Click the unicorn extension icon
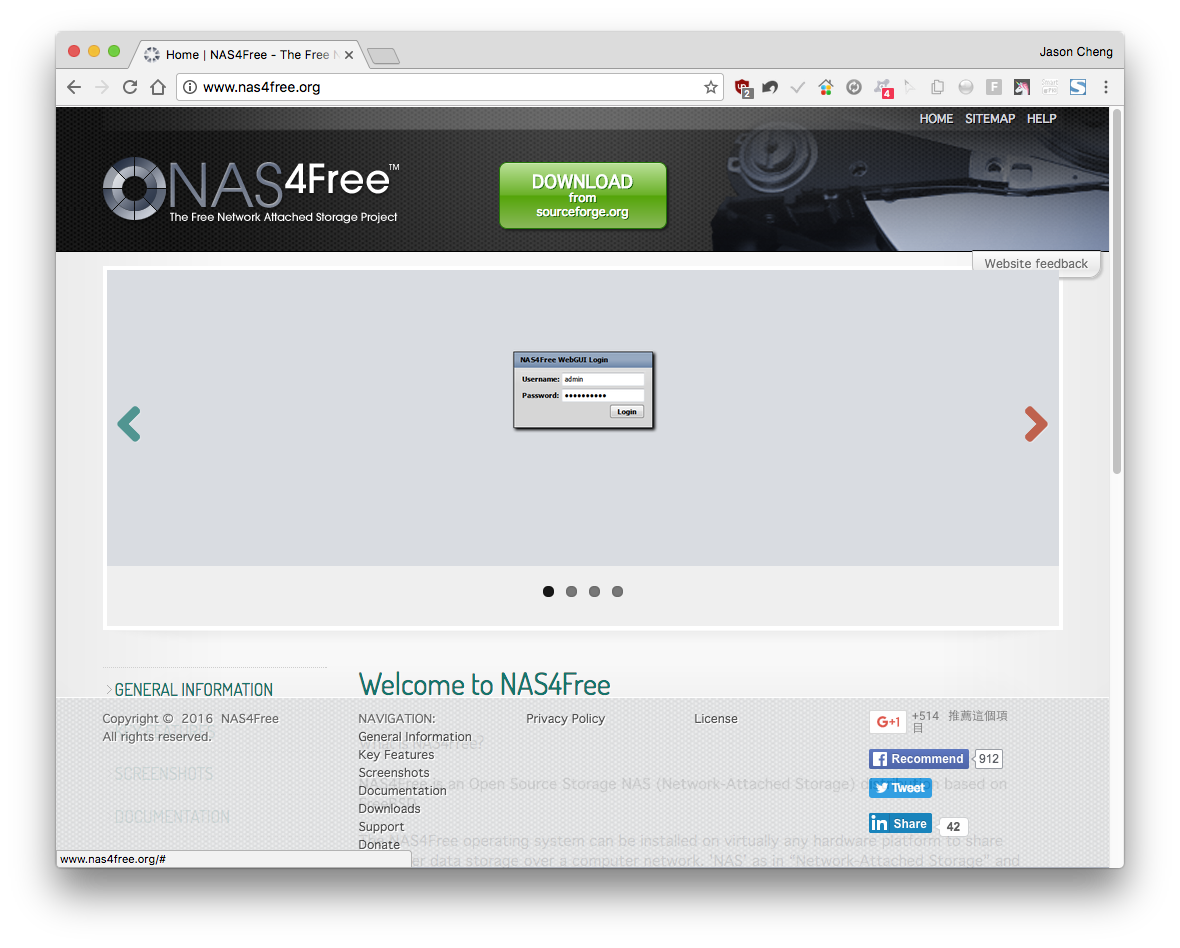Image resolution: width=1180 pixels, height=948 pixels. (1021, 87)
